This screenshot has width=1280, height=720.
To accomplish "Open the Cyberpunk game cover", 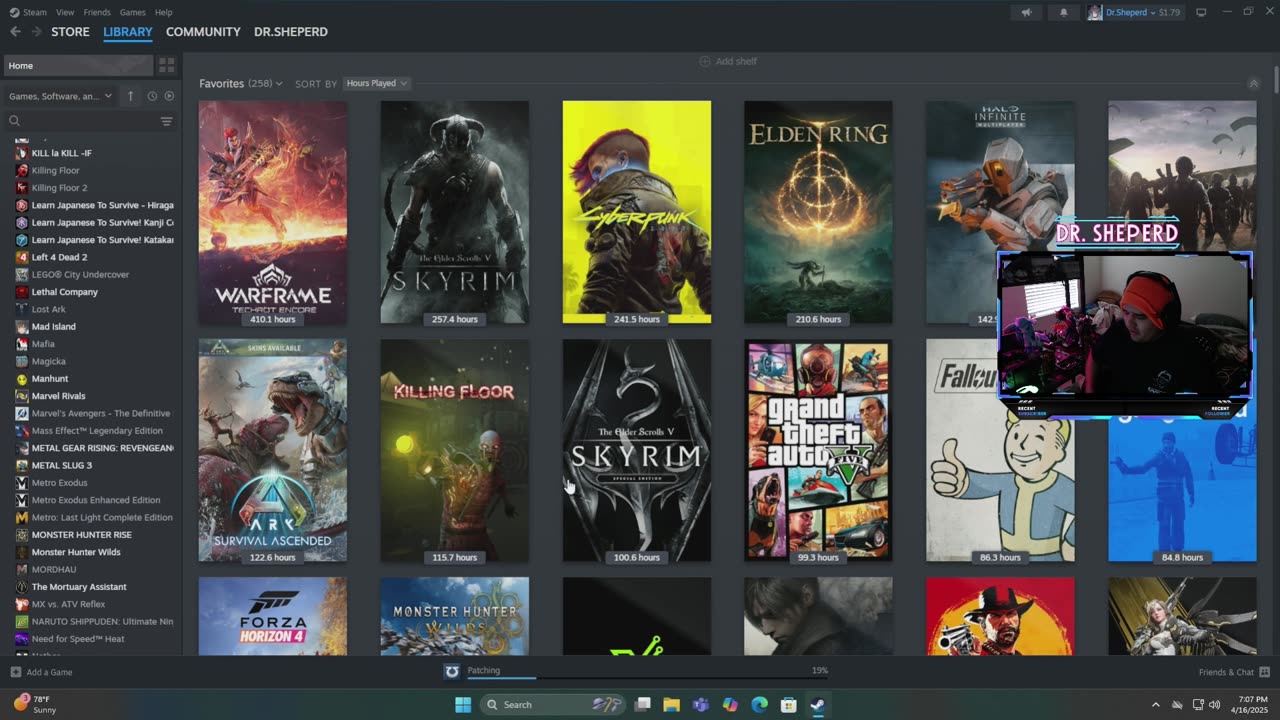I will pyautogui.click(x=637, y=212).
